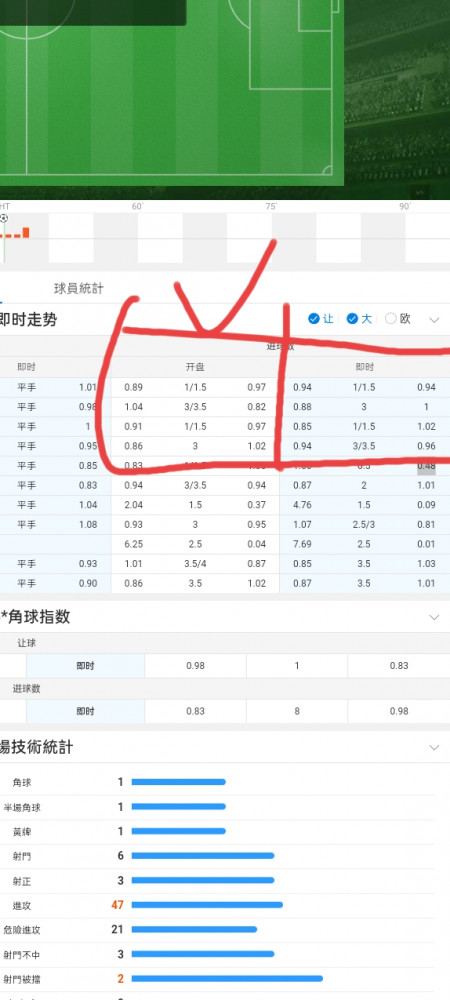This screenshot has width=450, height=1000.
Task: Select the 0.81 live odds cell
Action: pyautogui.click(x=426, y=525)
